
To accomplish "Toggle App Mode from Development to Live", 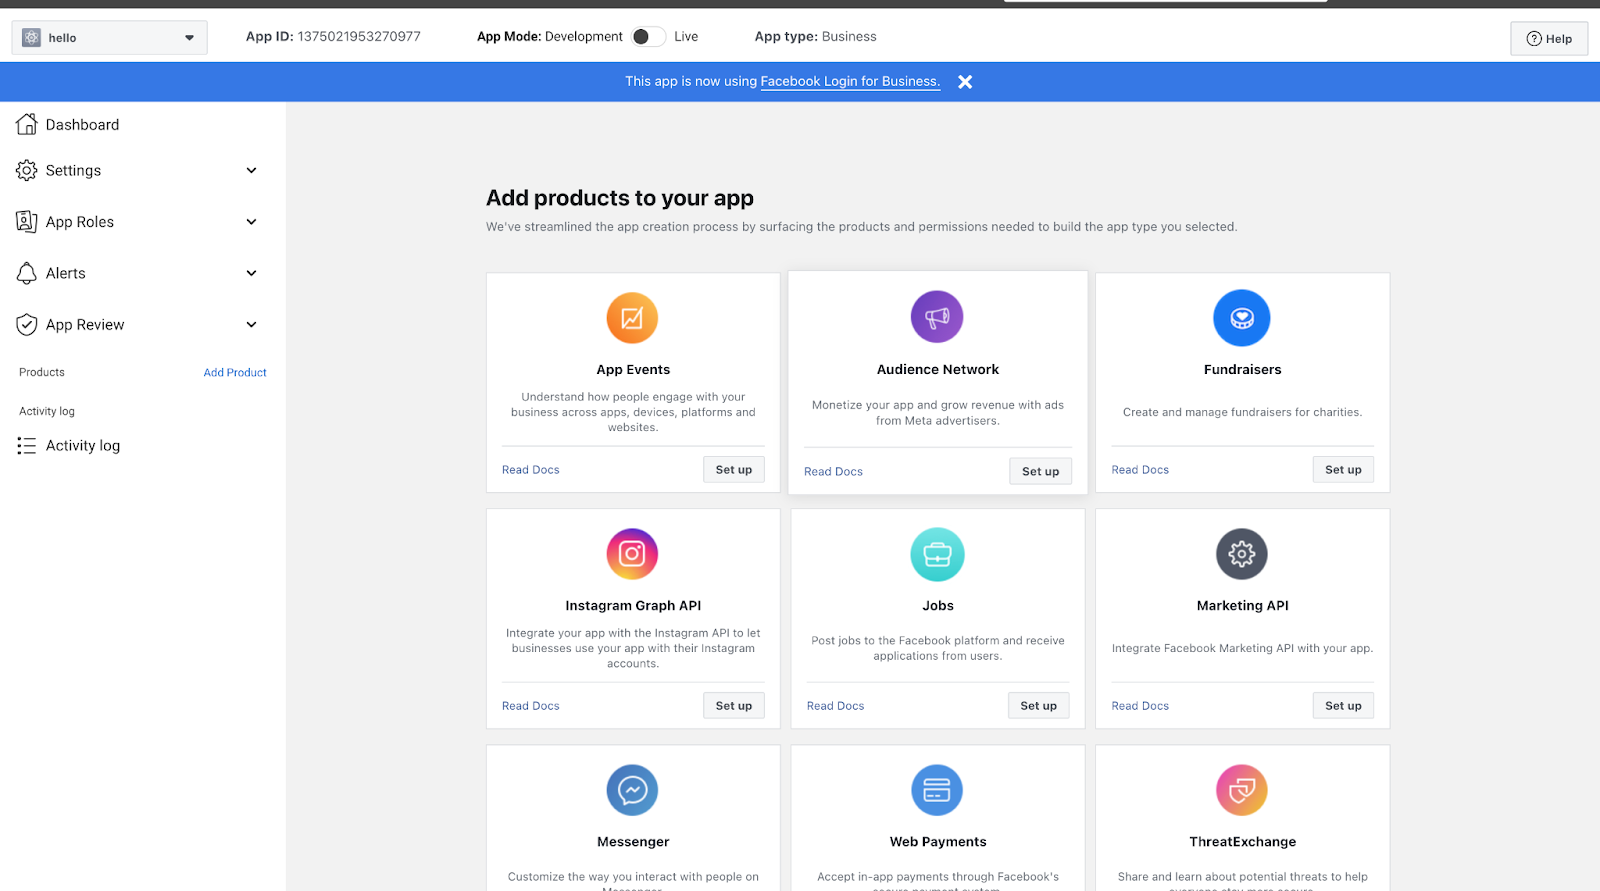I will 648,37.
